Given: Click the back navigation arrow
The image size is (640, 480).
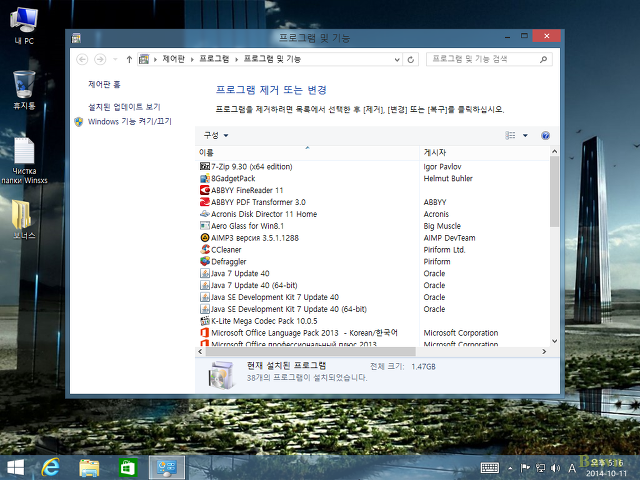Looking at the screenshot, I should tap(82, 60).
